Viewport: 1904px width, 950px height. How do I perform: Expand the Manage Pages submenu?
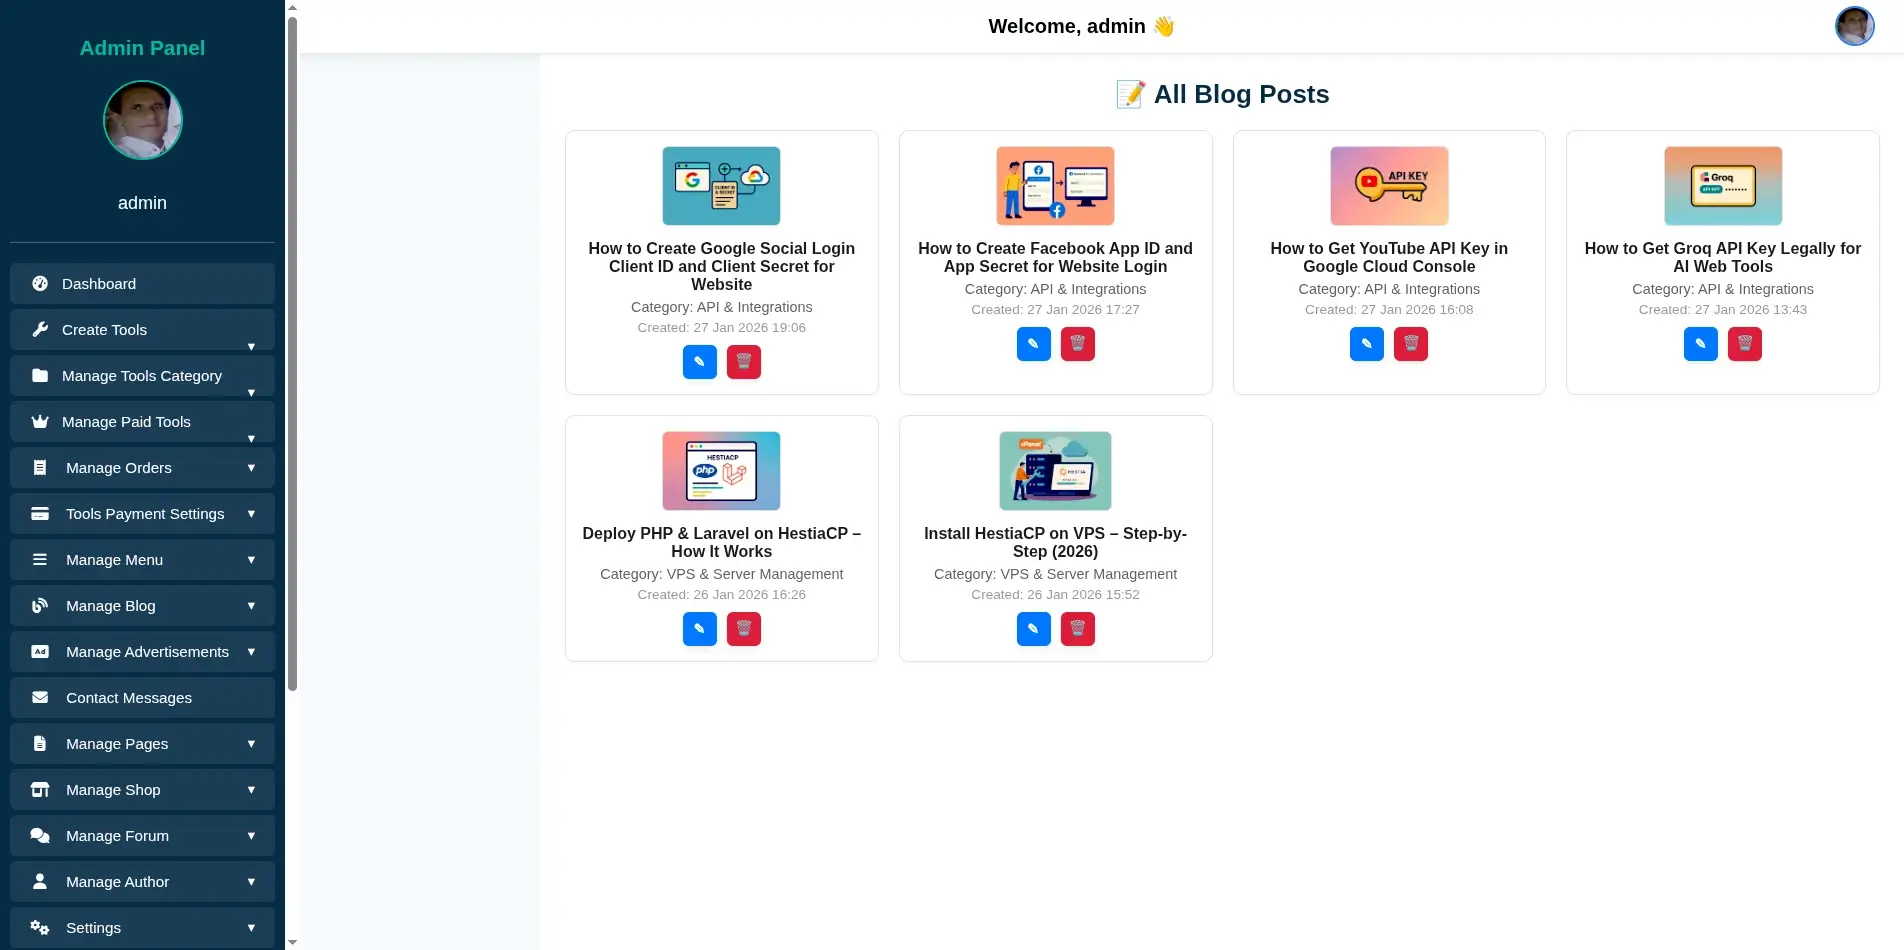(250, 743)
